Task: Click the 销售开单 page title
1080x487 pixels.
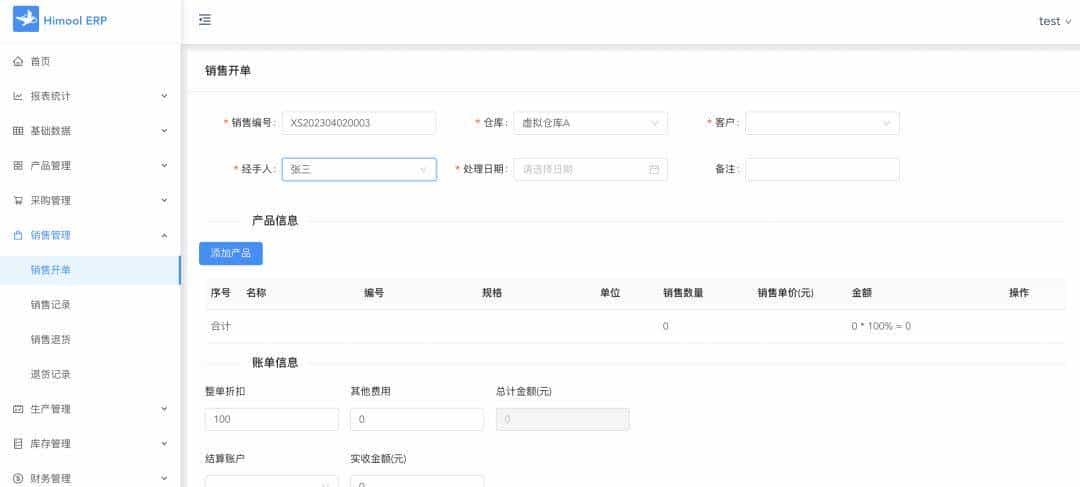Action: click(228, 70)
